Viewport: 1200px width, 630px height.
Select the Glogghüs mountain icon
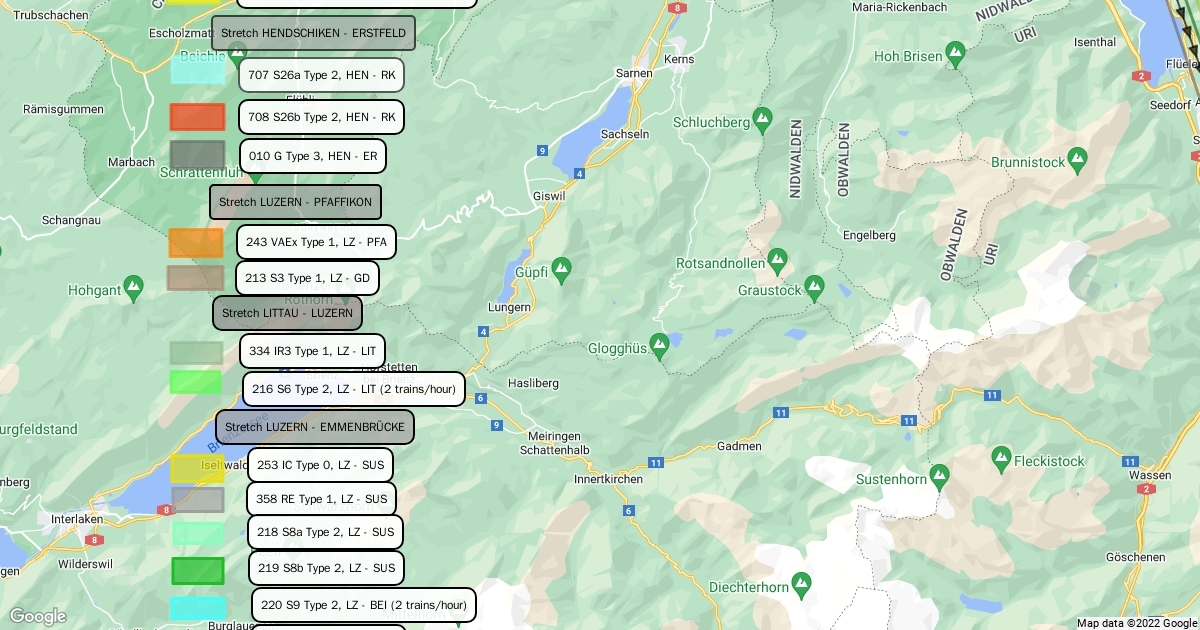click(658, 343)
